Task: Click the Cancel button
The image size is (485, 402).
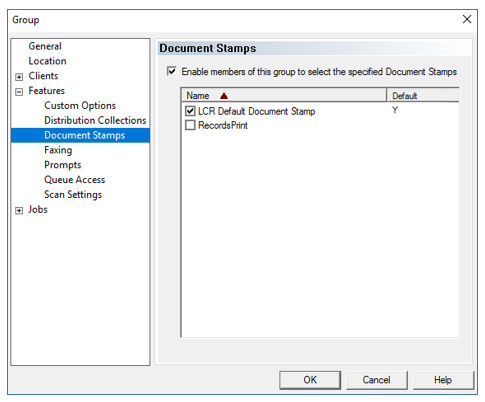Action: pos(377,380)
